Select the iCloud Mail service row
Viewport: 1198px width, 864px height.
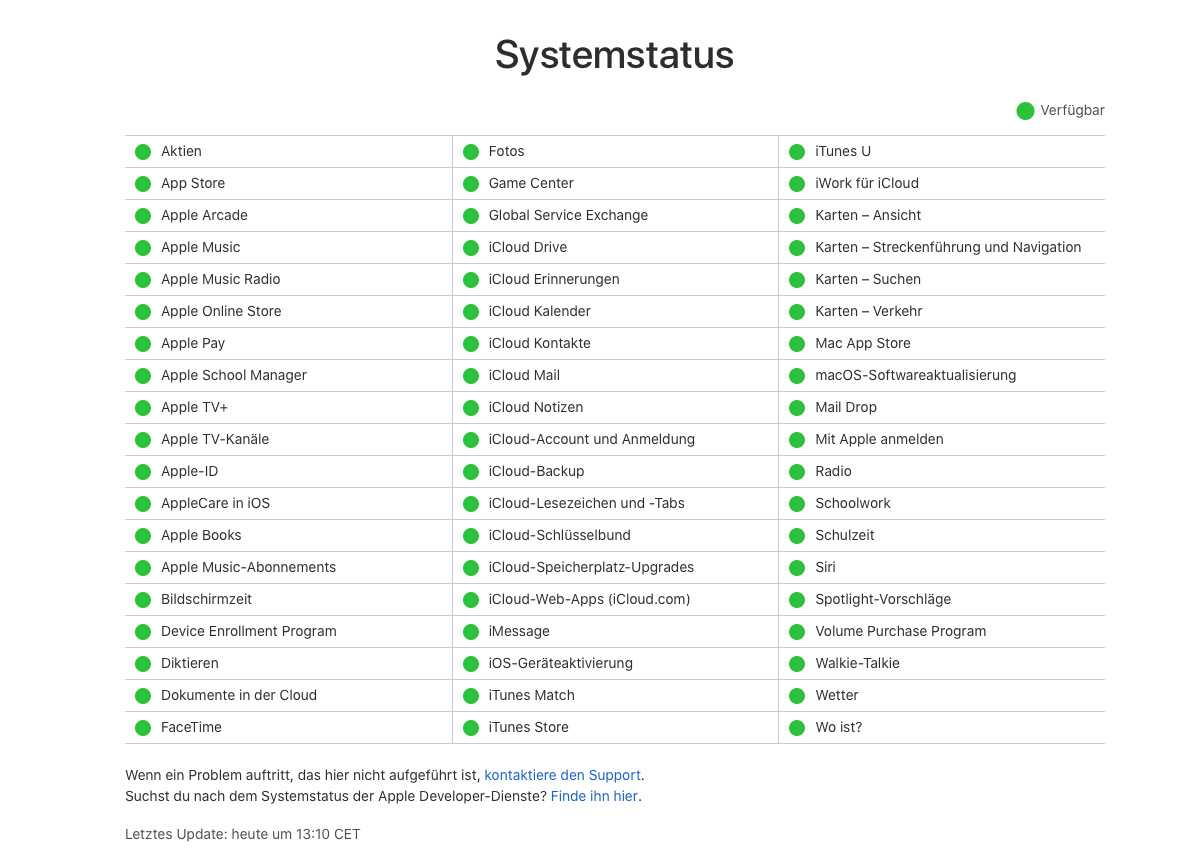(x=524, y=376)
